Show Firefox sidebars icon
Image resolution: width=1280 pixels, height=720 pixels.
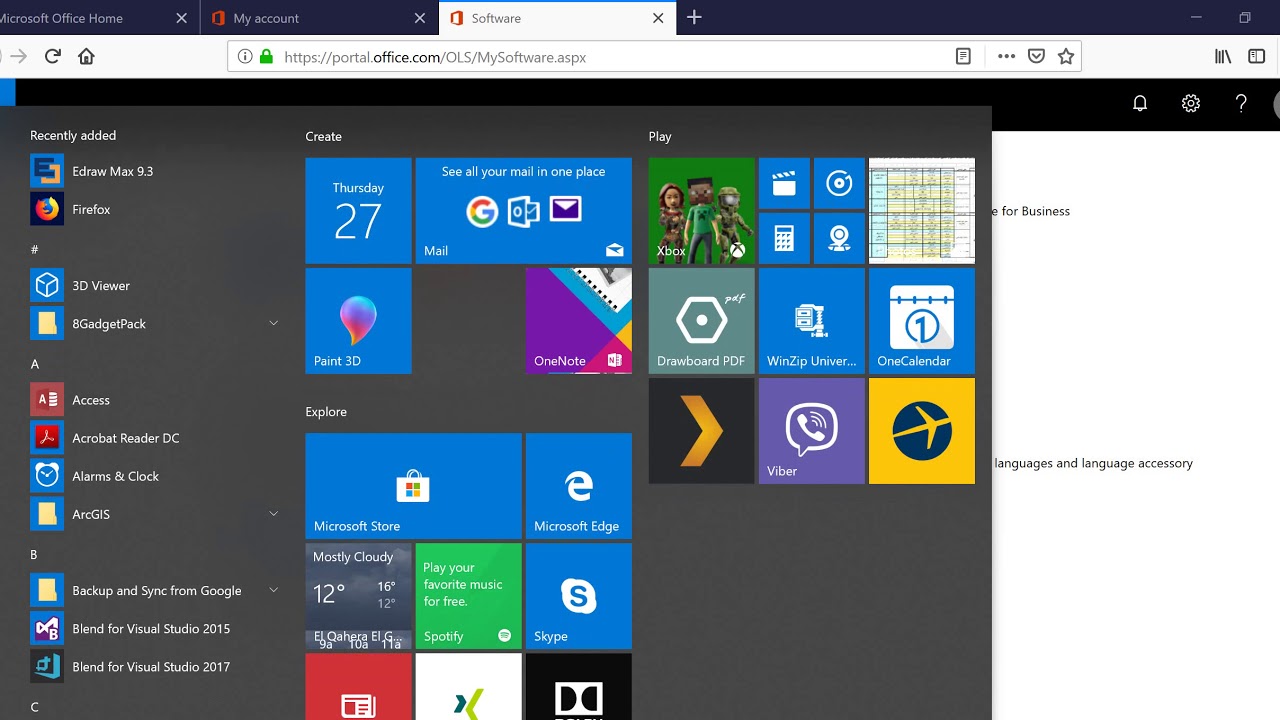(x=1257, y=57)
